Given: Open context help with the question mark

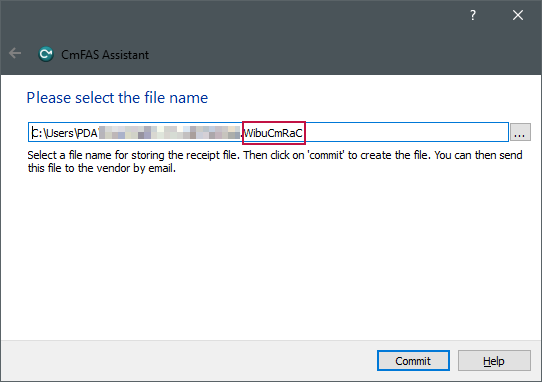Looking at the screenshot, I should pos(473,15).
